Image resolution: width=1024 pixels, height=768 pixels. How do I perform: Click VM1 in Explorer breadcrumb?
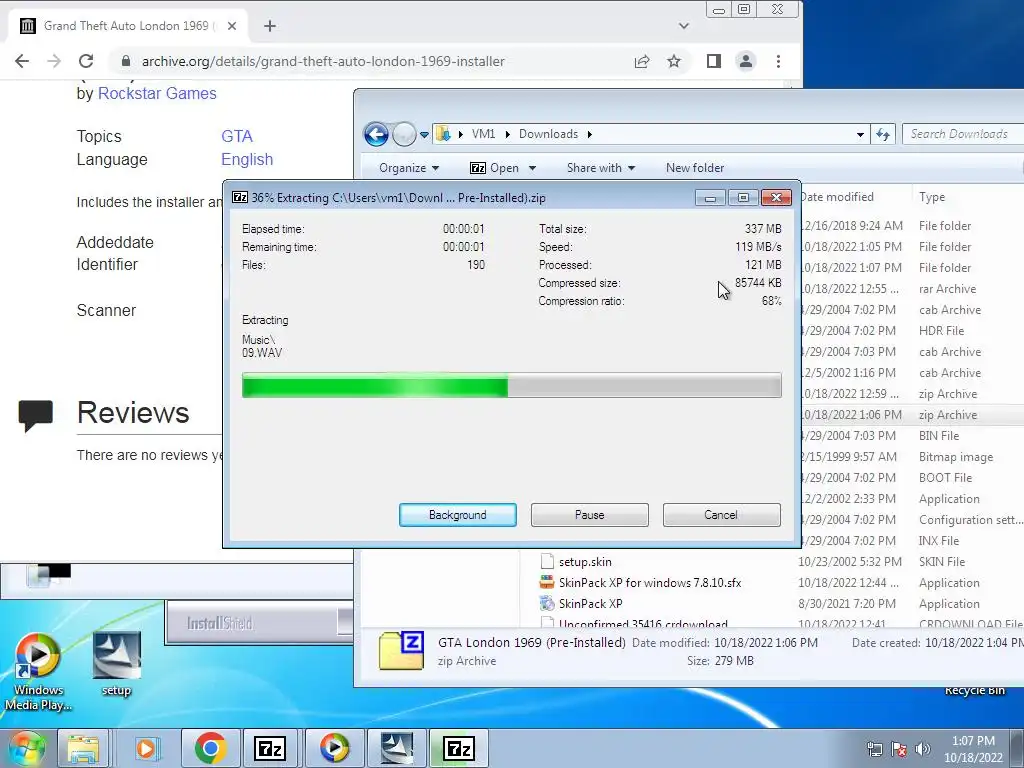pos(483,134)
